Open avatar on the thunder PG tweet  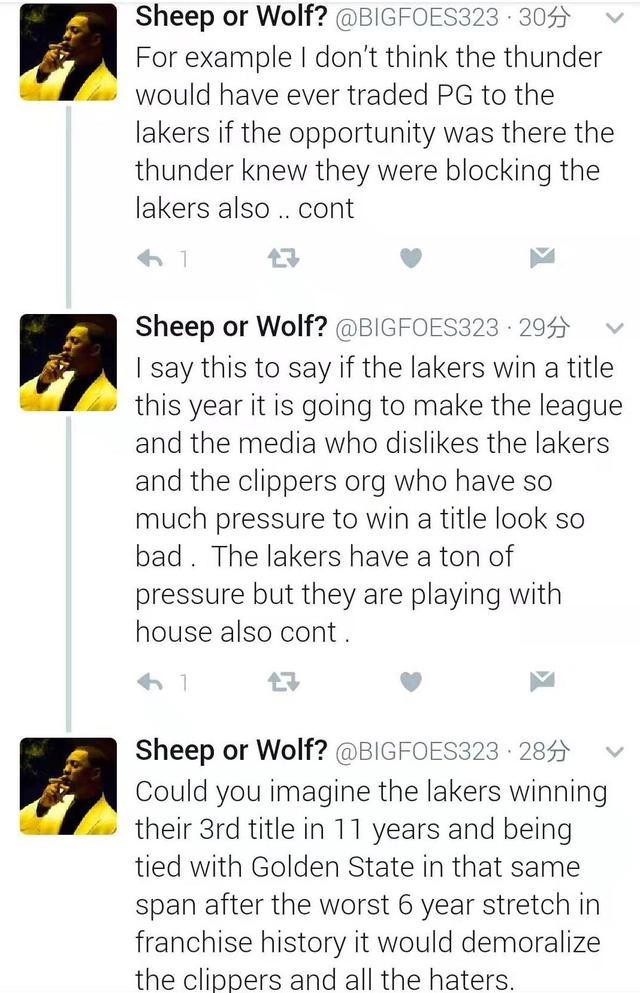(x=68, y=53)
